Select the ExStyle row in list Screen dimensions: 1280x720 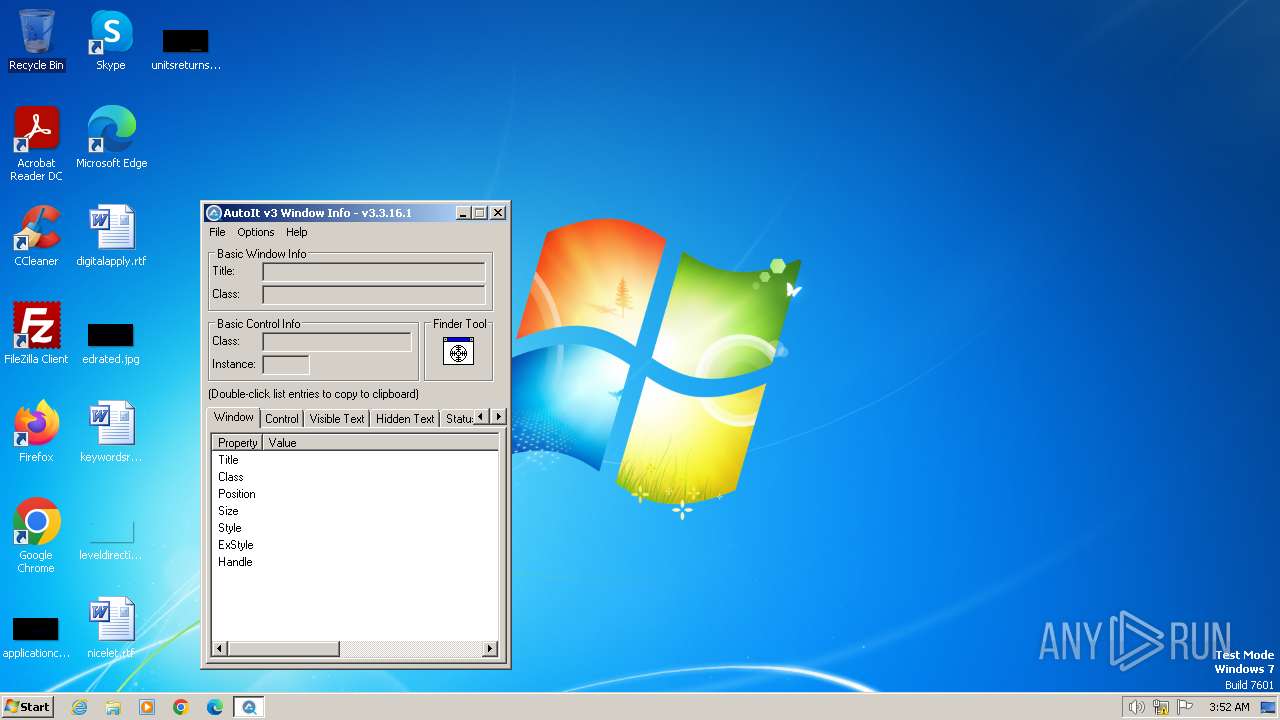click(355, 545)
